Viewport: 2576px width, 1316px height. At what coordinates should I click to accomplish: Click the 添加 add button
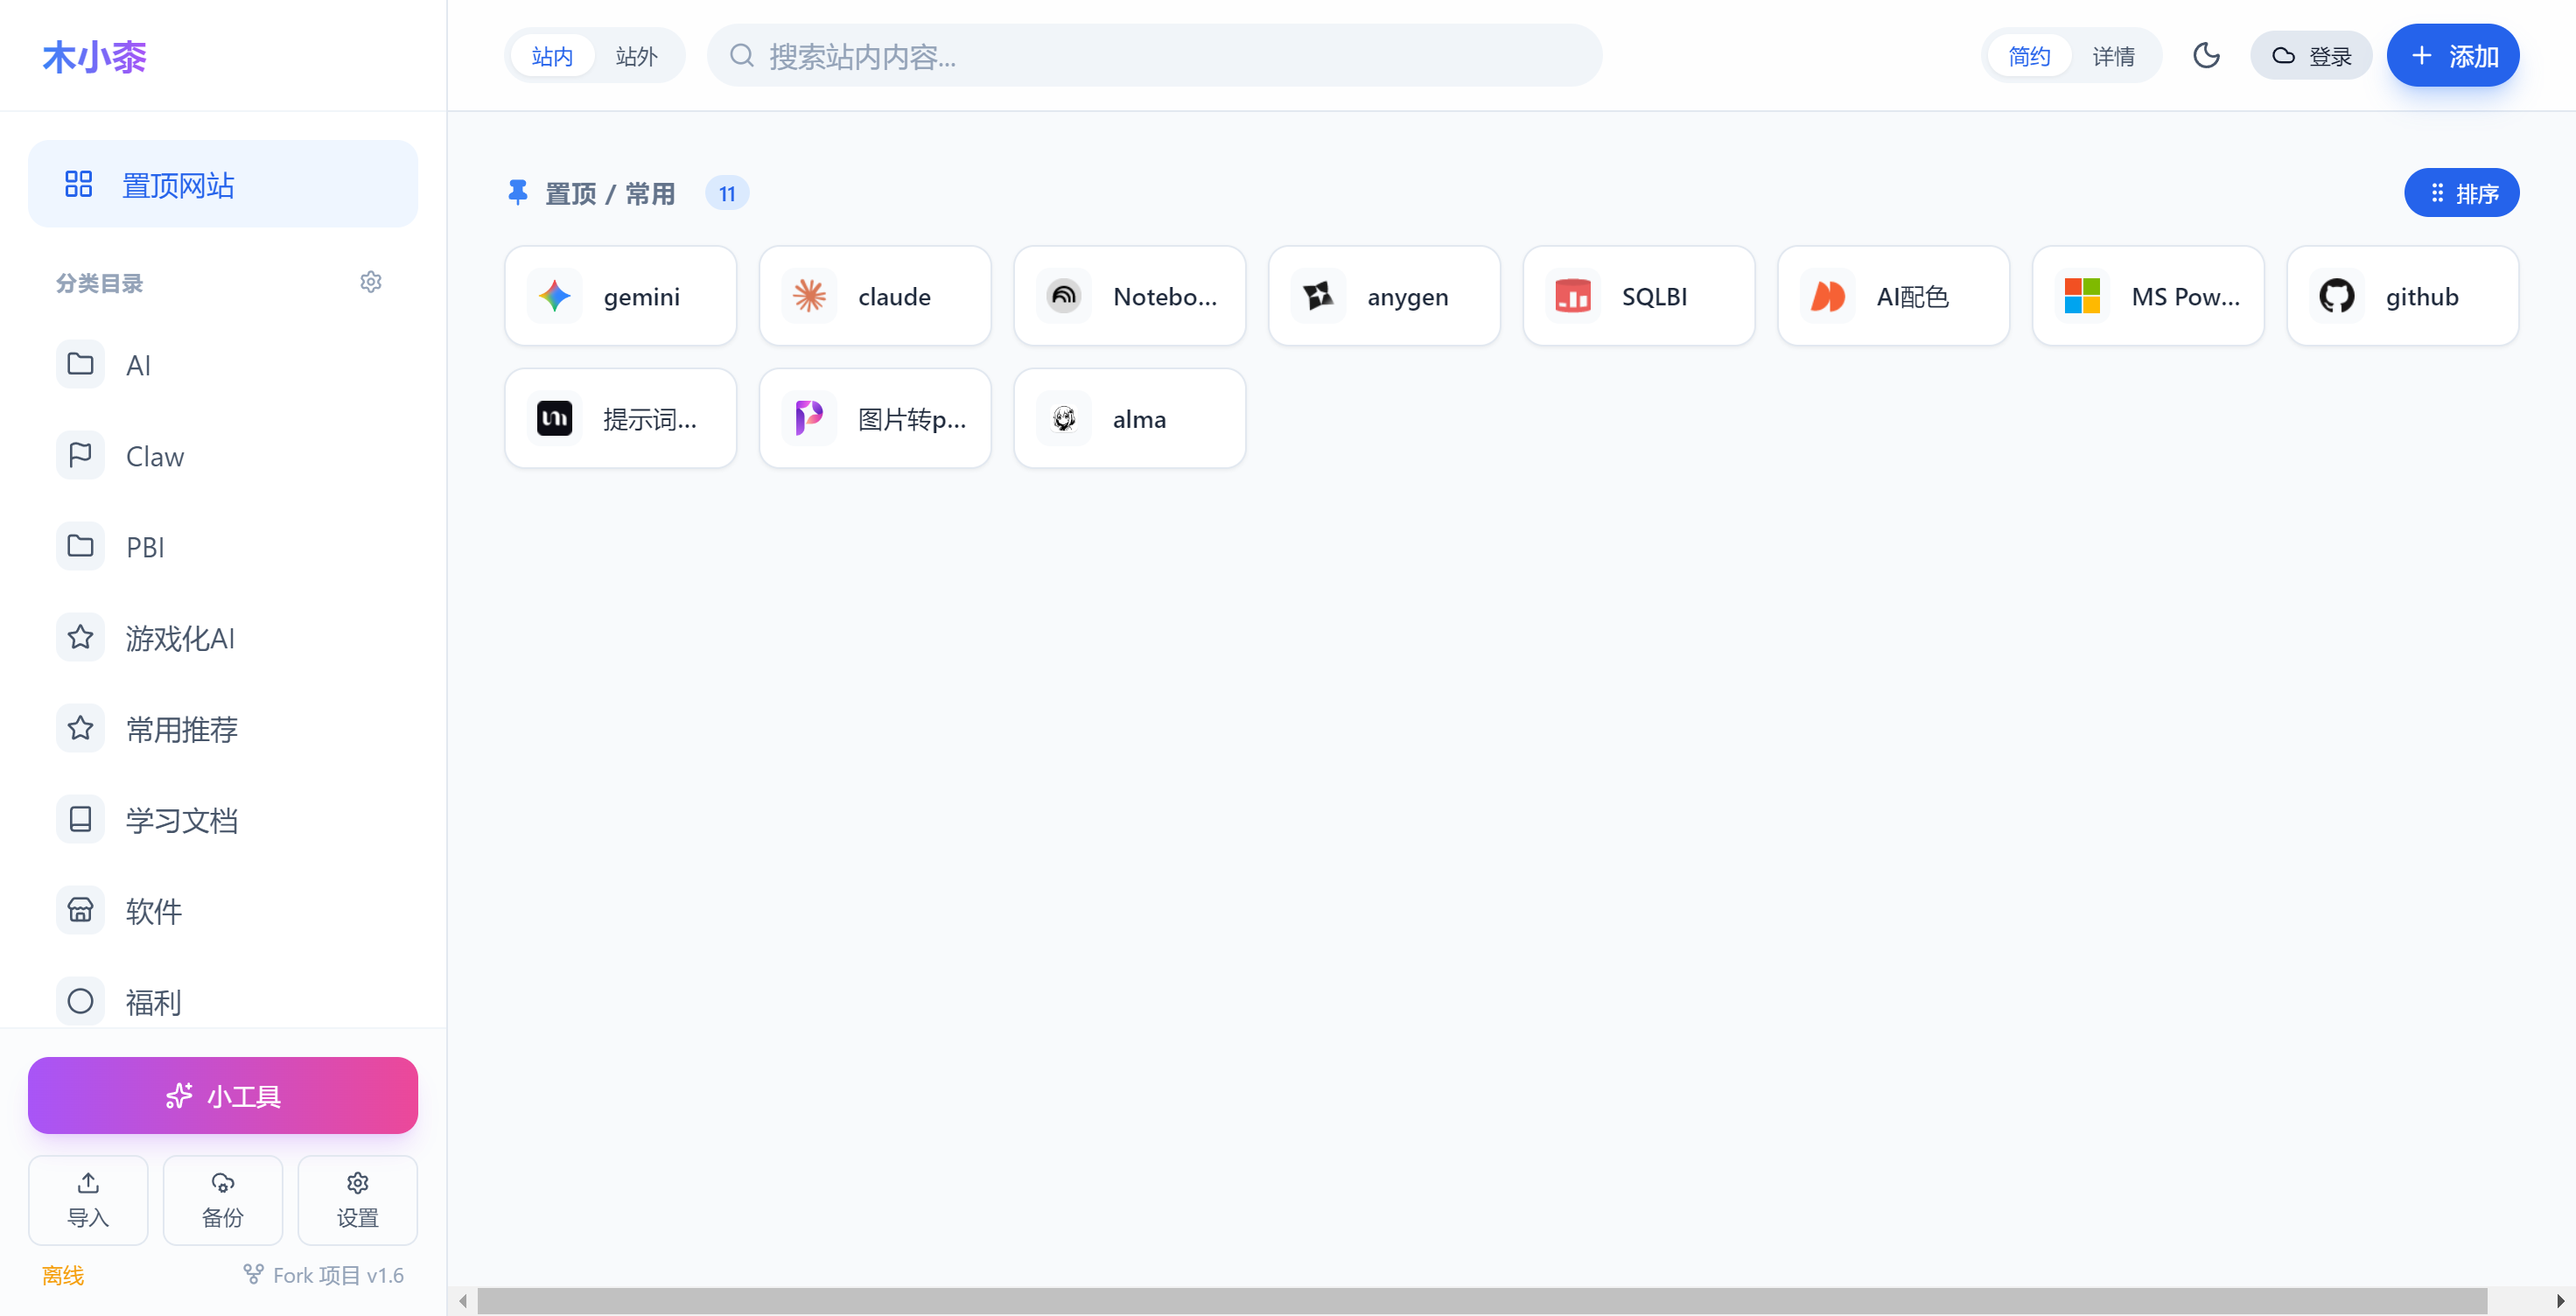2453,55
